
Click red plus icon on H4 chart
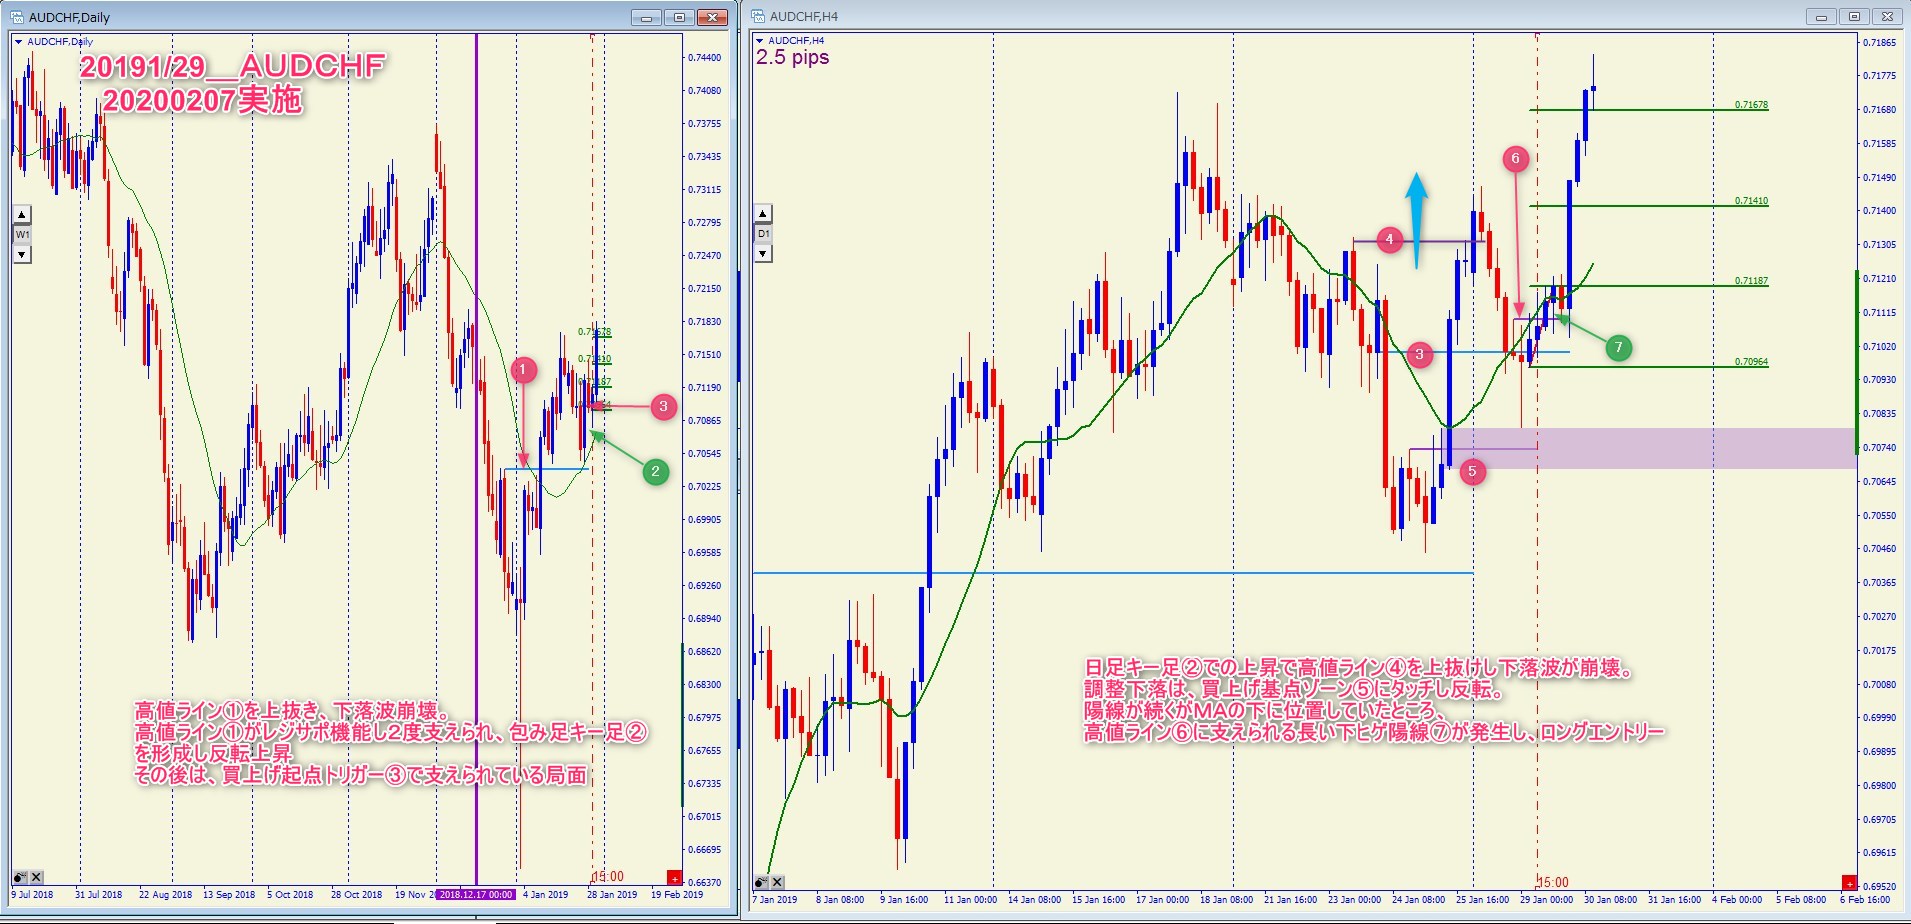tap(1849, 883)
